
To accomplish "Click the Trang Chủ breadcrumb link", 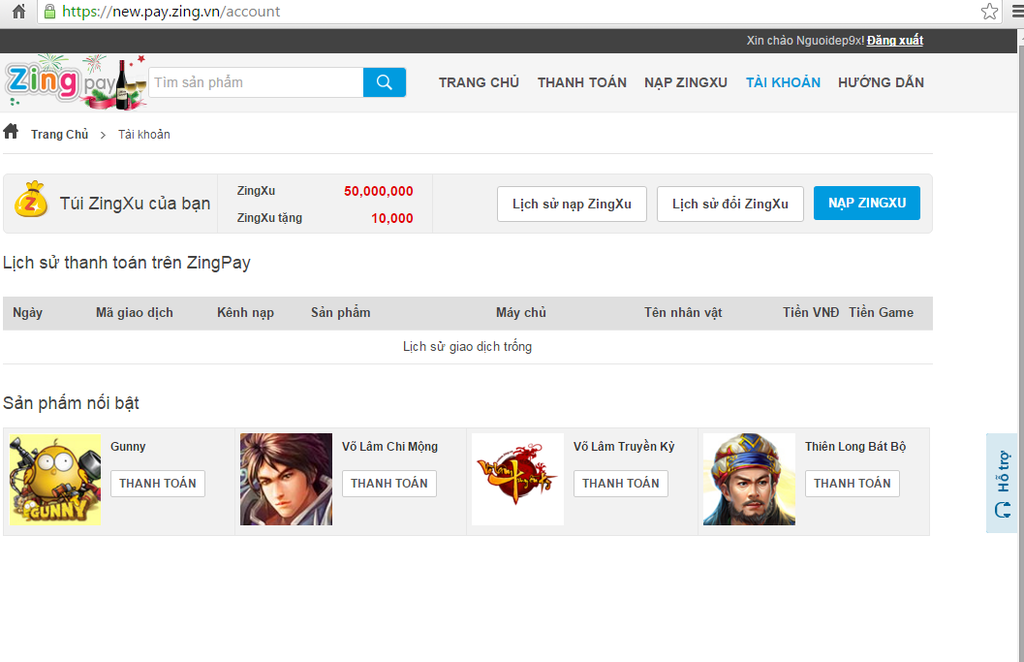I will coord(59,134).
